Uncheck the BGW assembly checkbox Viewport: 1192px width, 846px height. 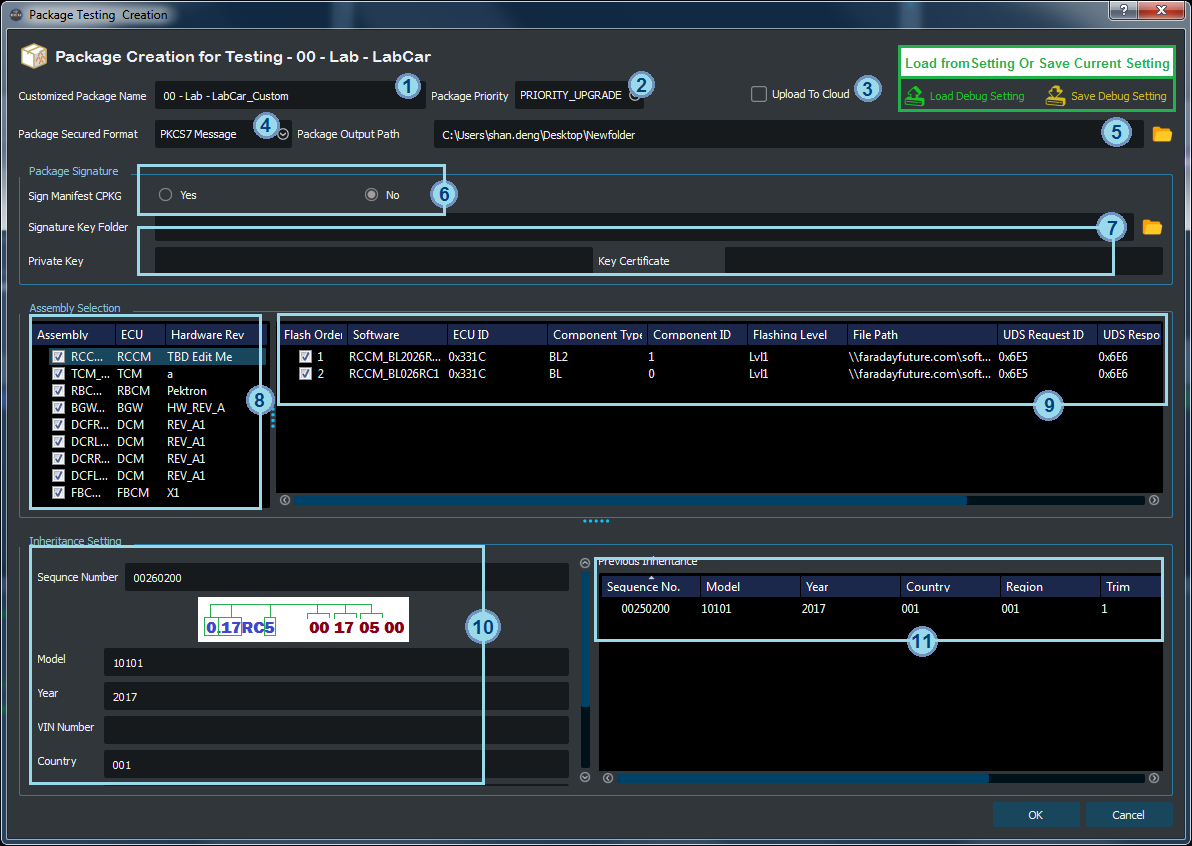[x=58, y=407]
